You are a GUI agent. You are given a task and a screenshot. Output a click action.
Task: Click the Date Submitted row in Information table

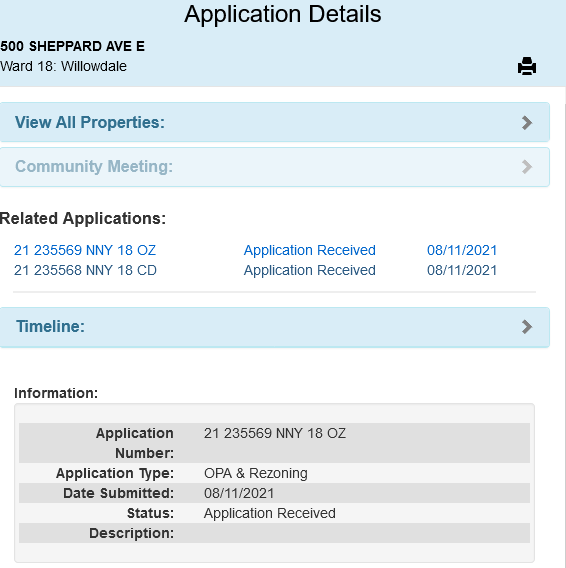point(274,493)
